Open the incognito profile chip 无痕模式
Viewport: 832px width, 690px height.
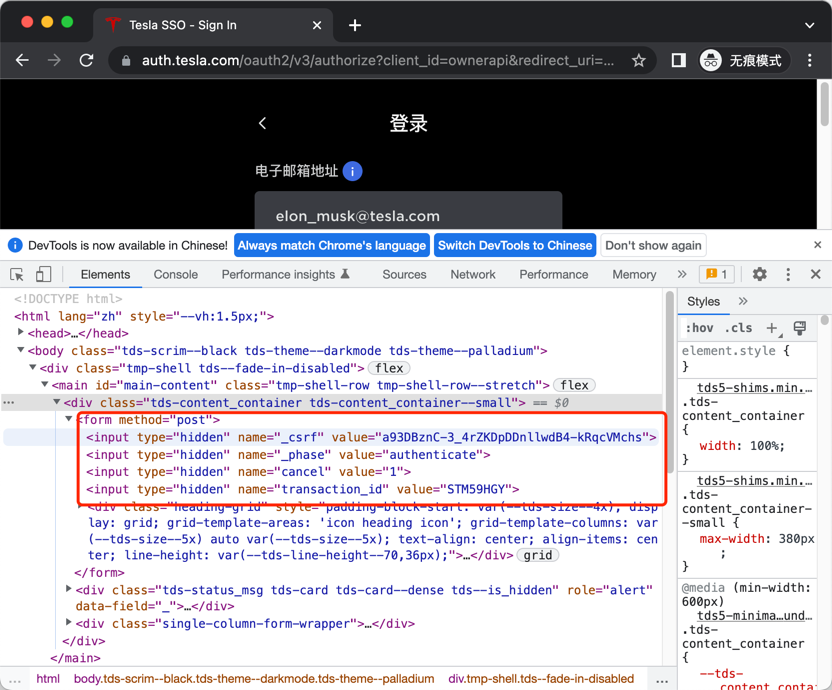pyautogui.click(x=744, y=61)
